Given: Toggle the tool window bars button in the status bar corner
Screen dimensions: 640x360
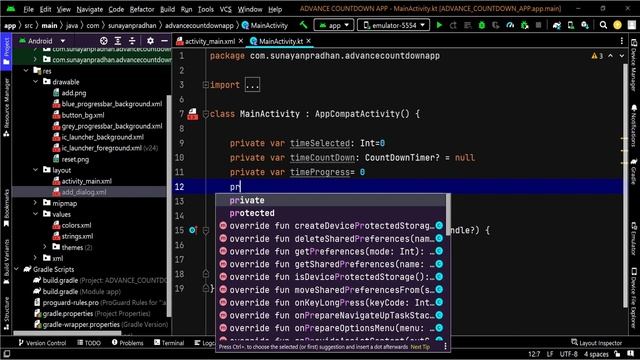Looking at the screenshot, I should (7, 353).
